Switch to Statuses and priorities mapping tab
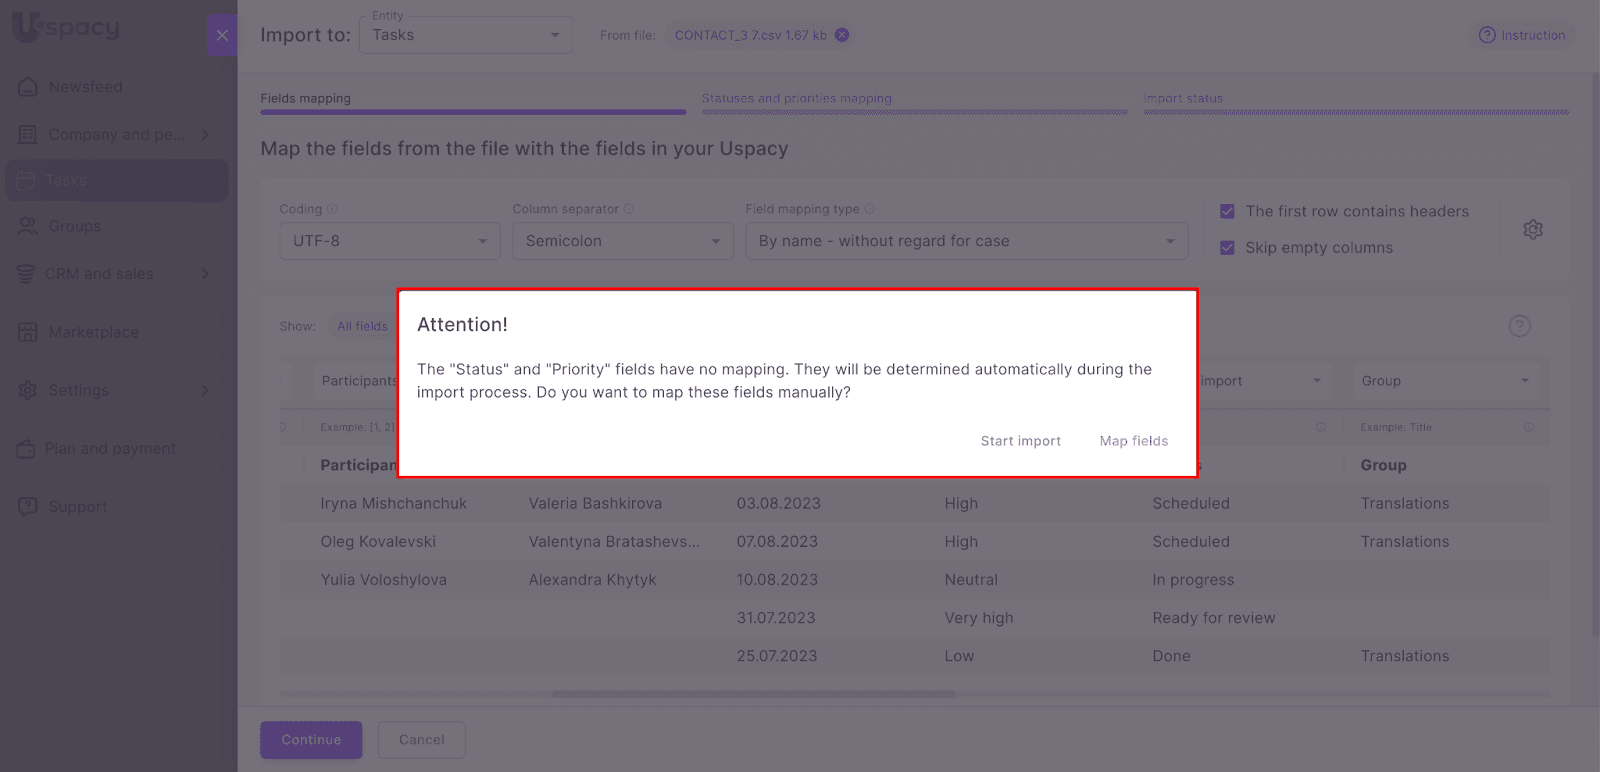Screen dimensions: 1600x772 coord(796,99)
